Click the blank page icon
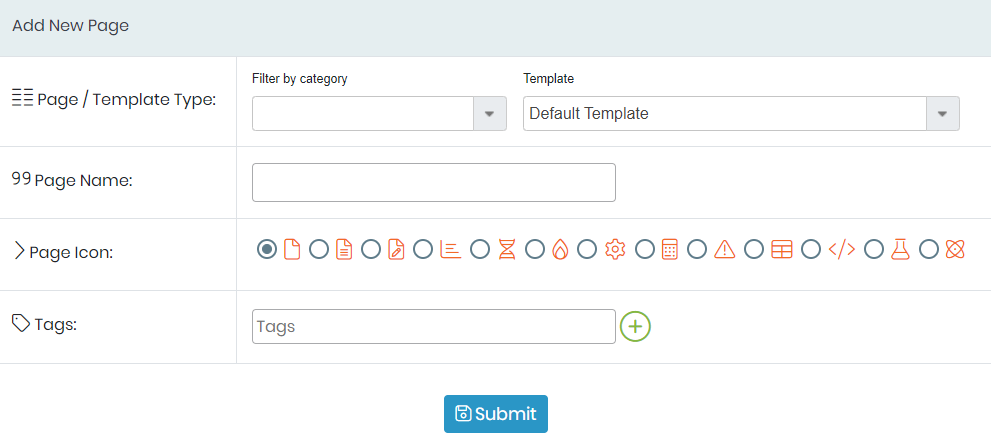Image resolution: width=991 pixels, height=442 pixels. click(x=291, y=249)
